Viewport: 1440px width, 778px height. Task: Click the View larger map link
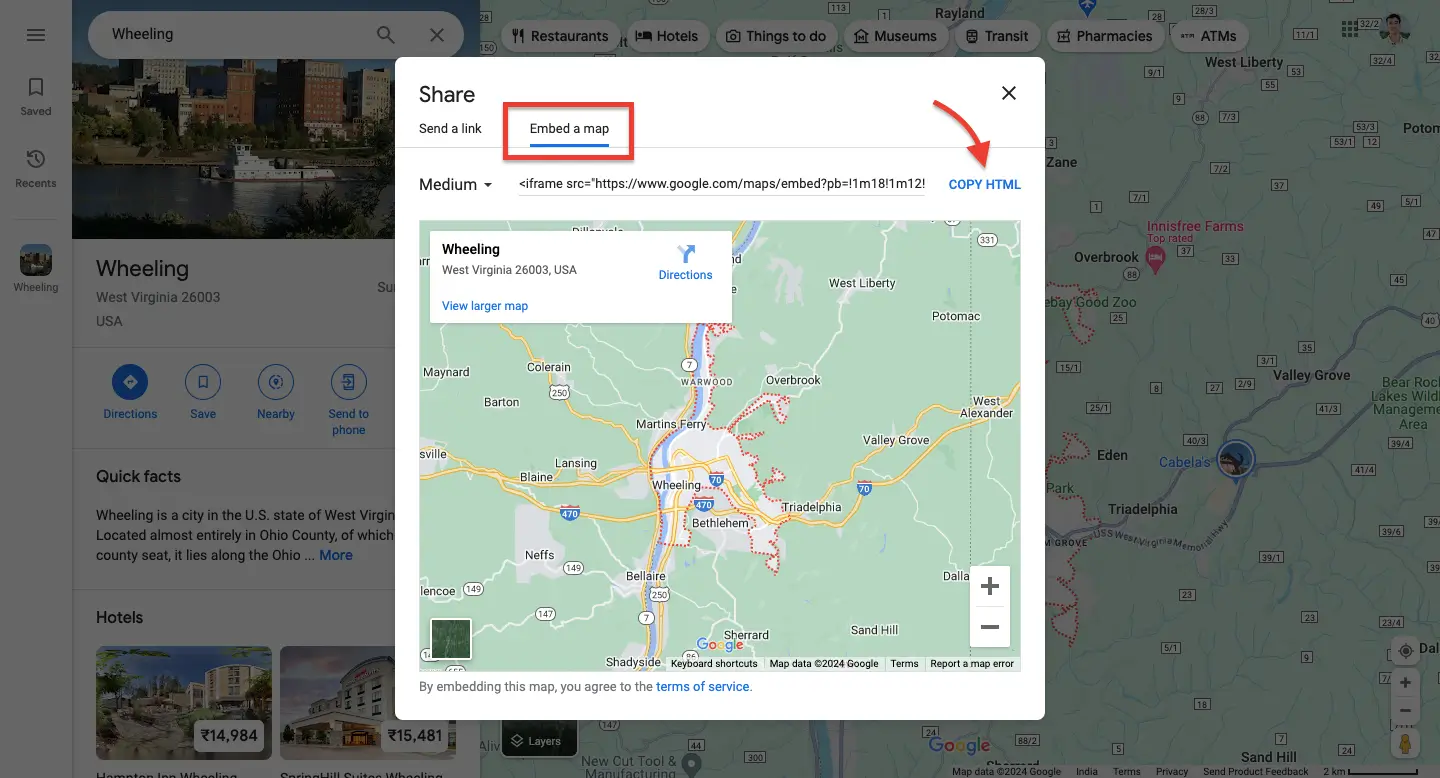coord(485,306)
